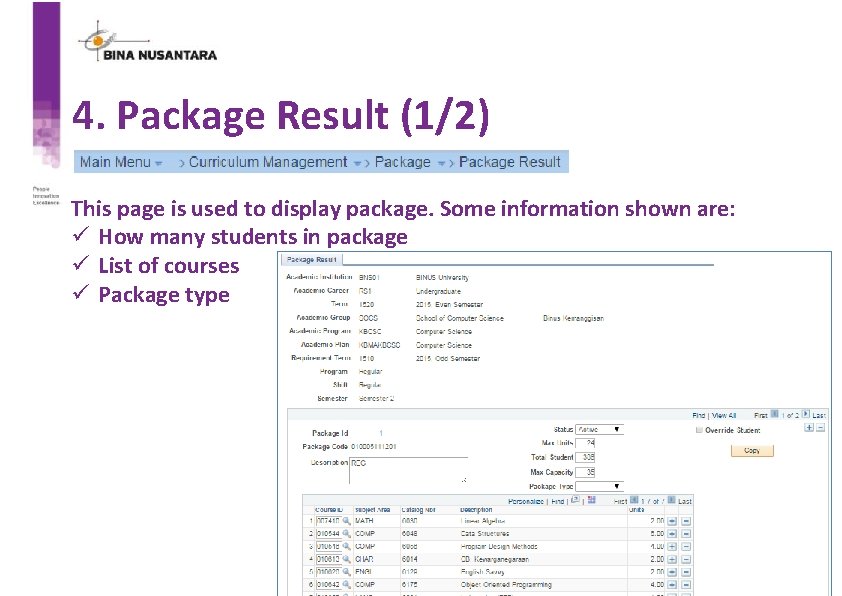Click the add row plus icon

point(808,428)
